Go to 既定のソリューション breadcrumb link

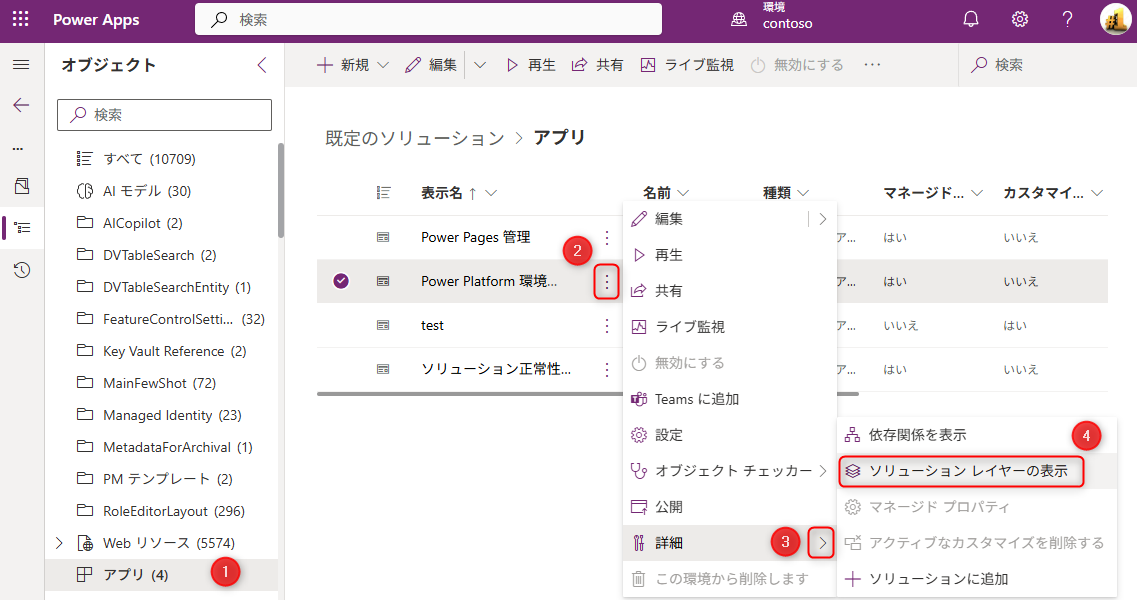[x=414, y=138]
